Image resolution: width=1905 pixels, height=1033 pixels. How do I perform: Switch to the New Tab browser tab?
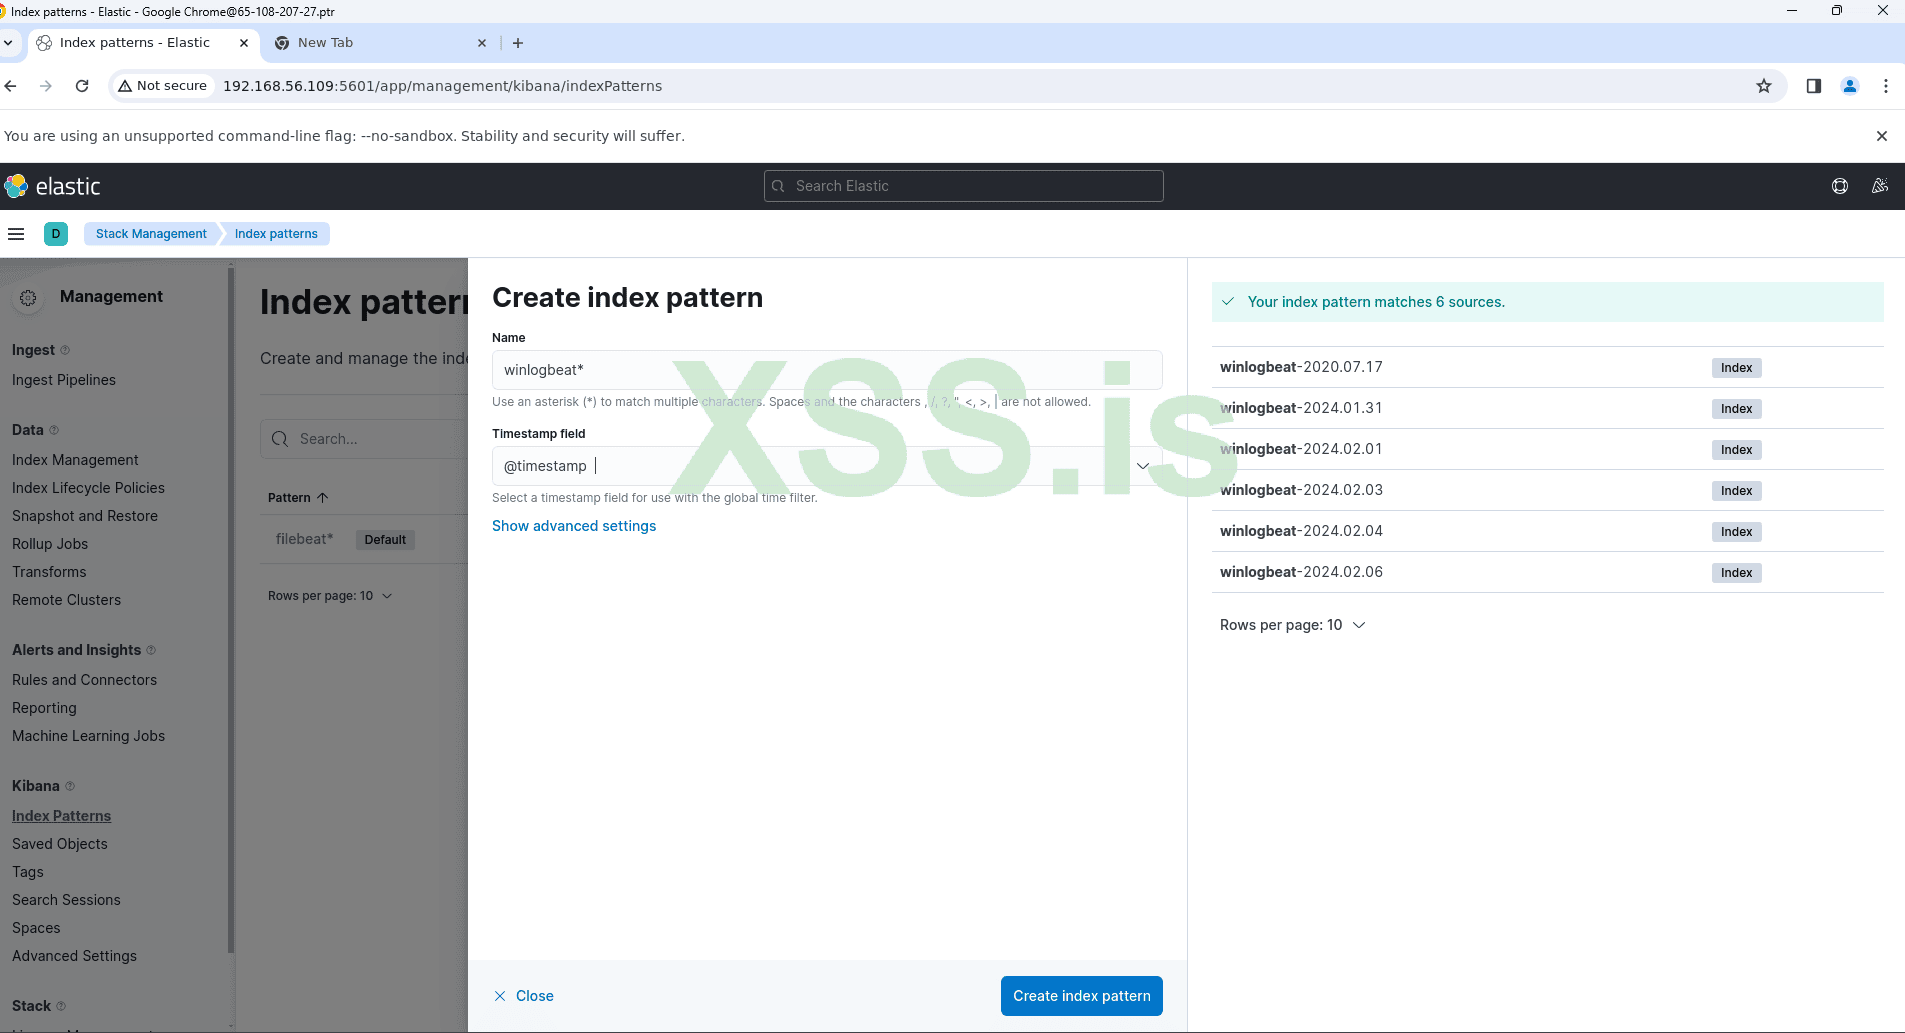[380, 43]
